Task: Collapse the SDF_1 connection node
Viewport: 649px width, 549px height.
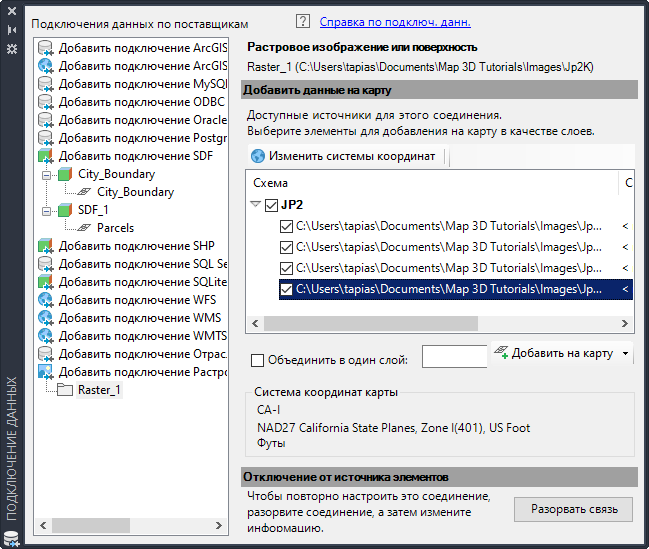Action: point(47,211)
